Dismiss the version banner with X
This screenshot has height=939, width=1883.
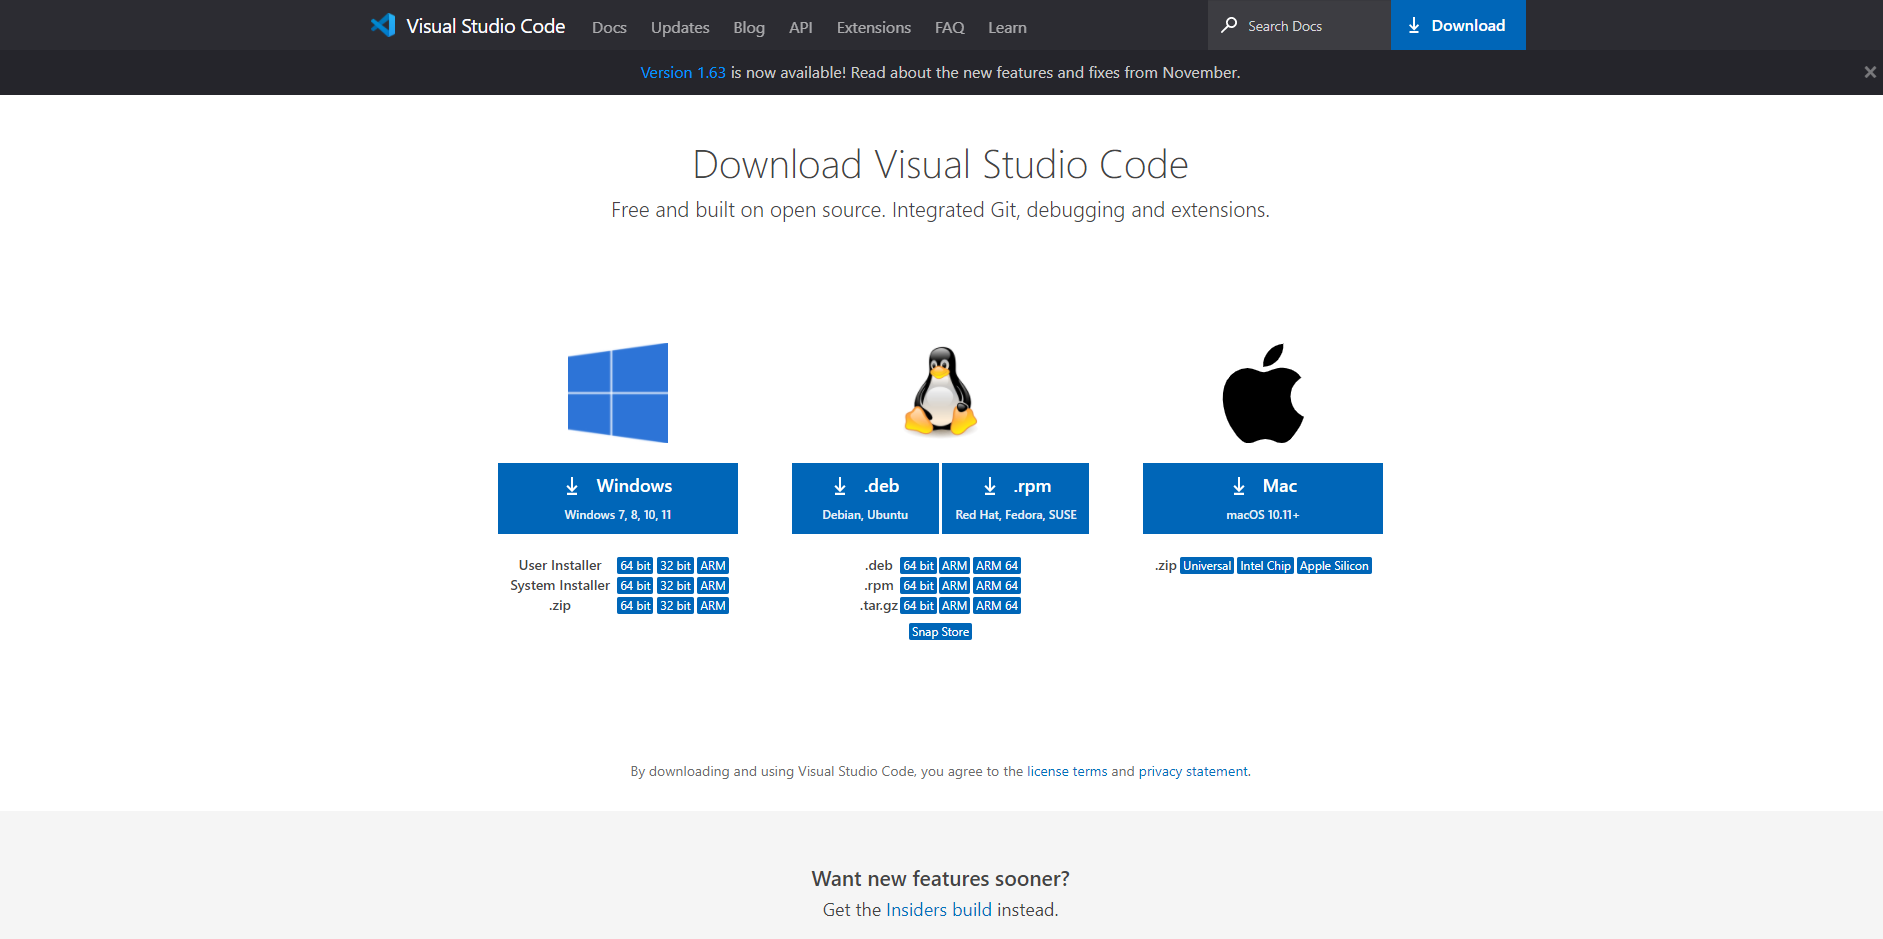(1870, 72)
